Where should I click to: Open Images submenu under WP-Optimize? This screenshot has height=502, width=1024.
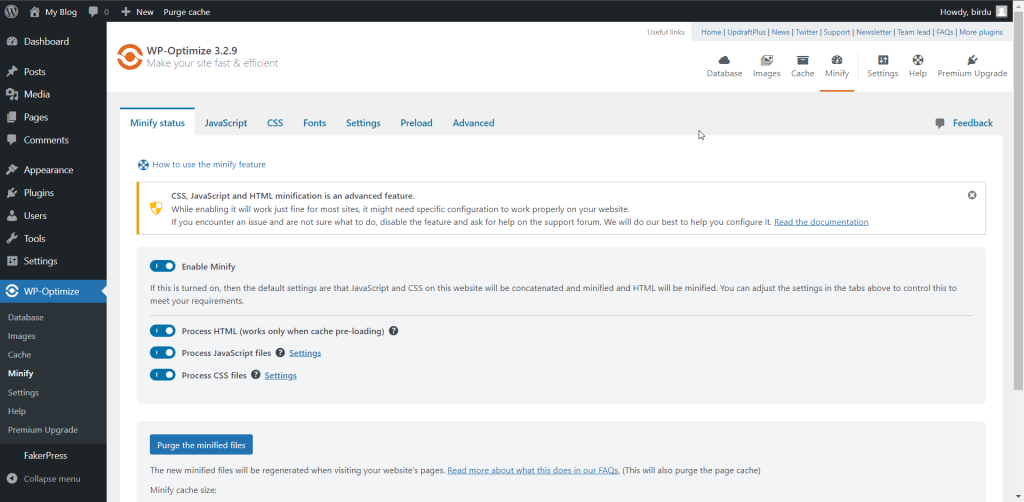(x=22, y=336)
